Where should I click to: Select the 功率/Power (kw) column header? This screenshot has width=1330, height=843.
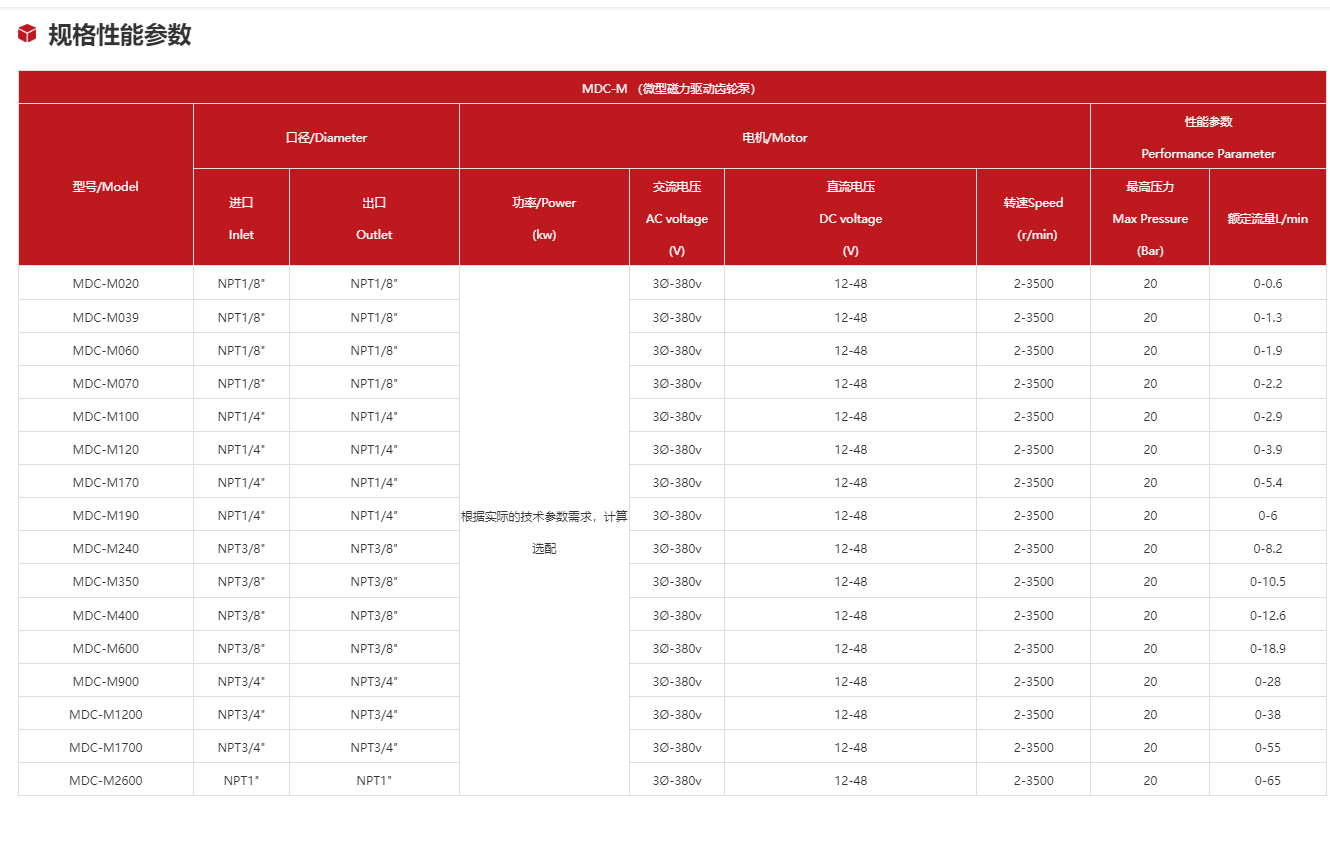click(x=544, y=218)
